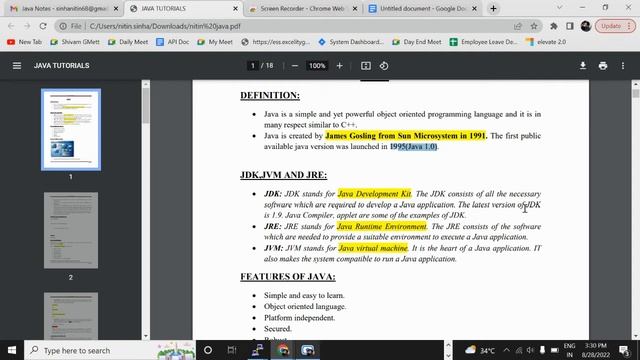Switch to the Untitled document Google Docs tab

coord(422,9)
